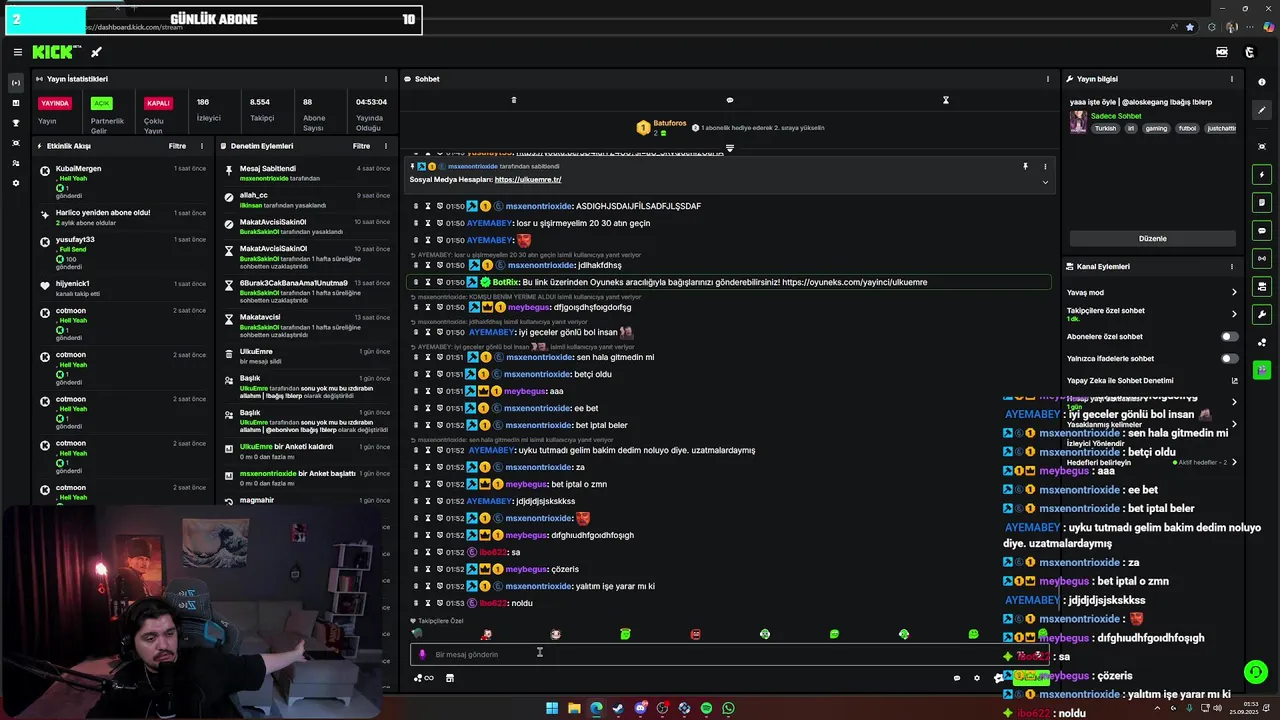1280x720 pixels.
Task: Click the channel points infinity icon below chat
Action: [x=424, y=678]
